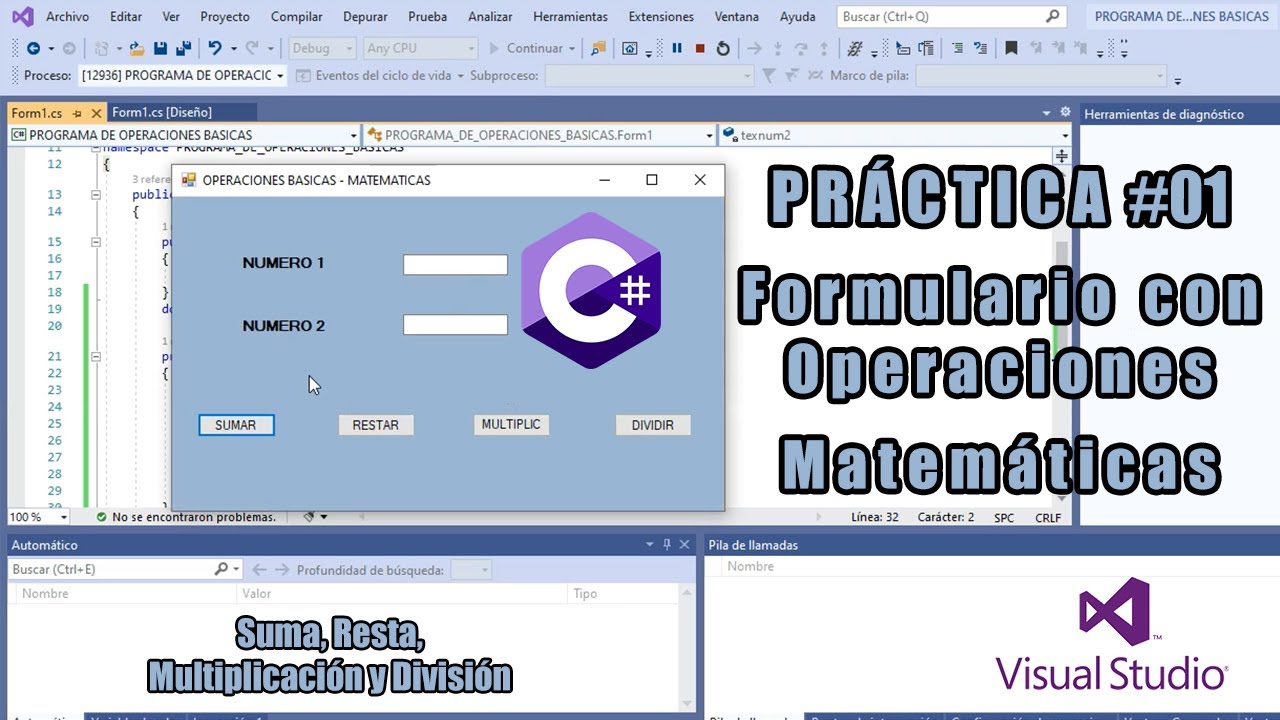Click the search magnifier in Buscar box
Image resolution: width=1280 pixels, height=720 pixels.
pyautogui.click(x=1052, y=16)
